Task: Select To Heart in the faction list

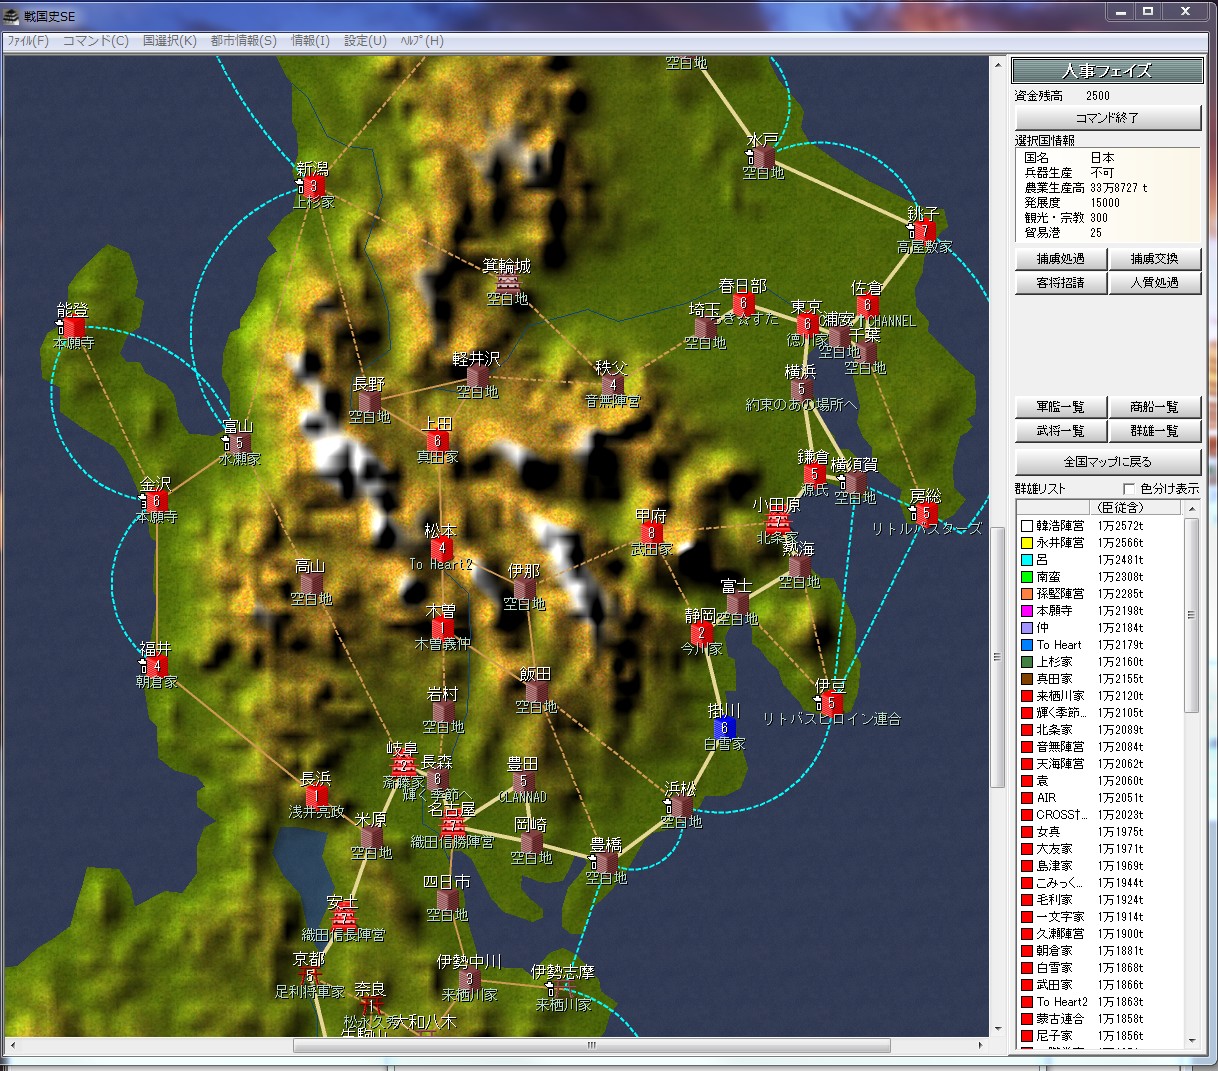Action: point(1059,645)
